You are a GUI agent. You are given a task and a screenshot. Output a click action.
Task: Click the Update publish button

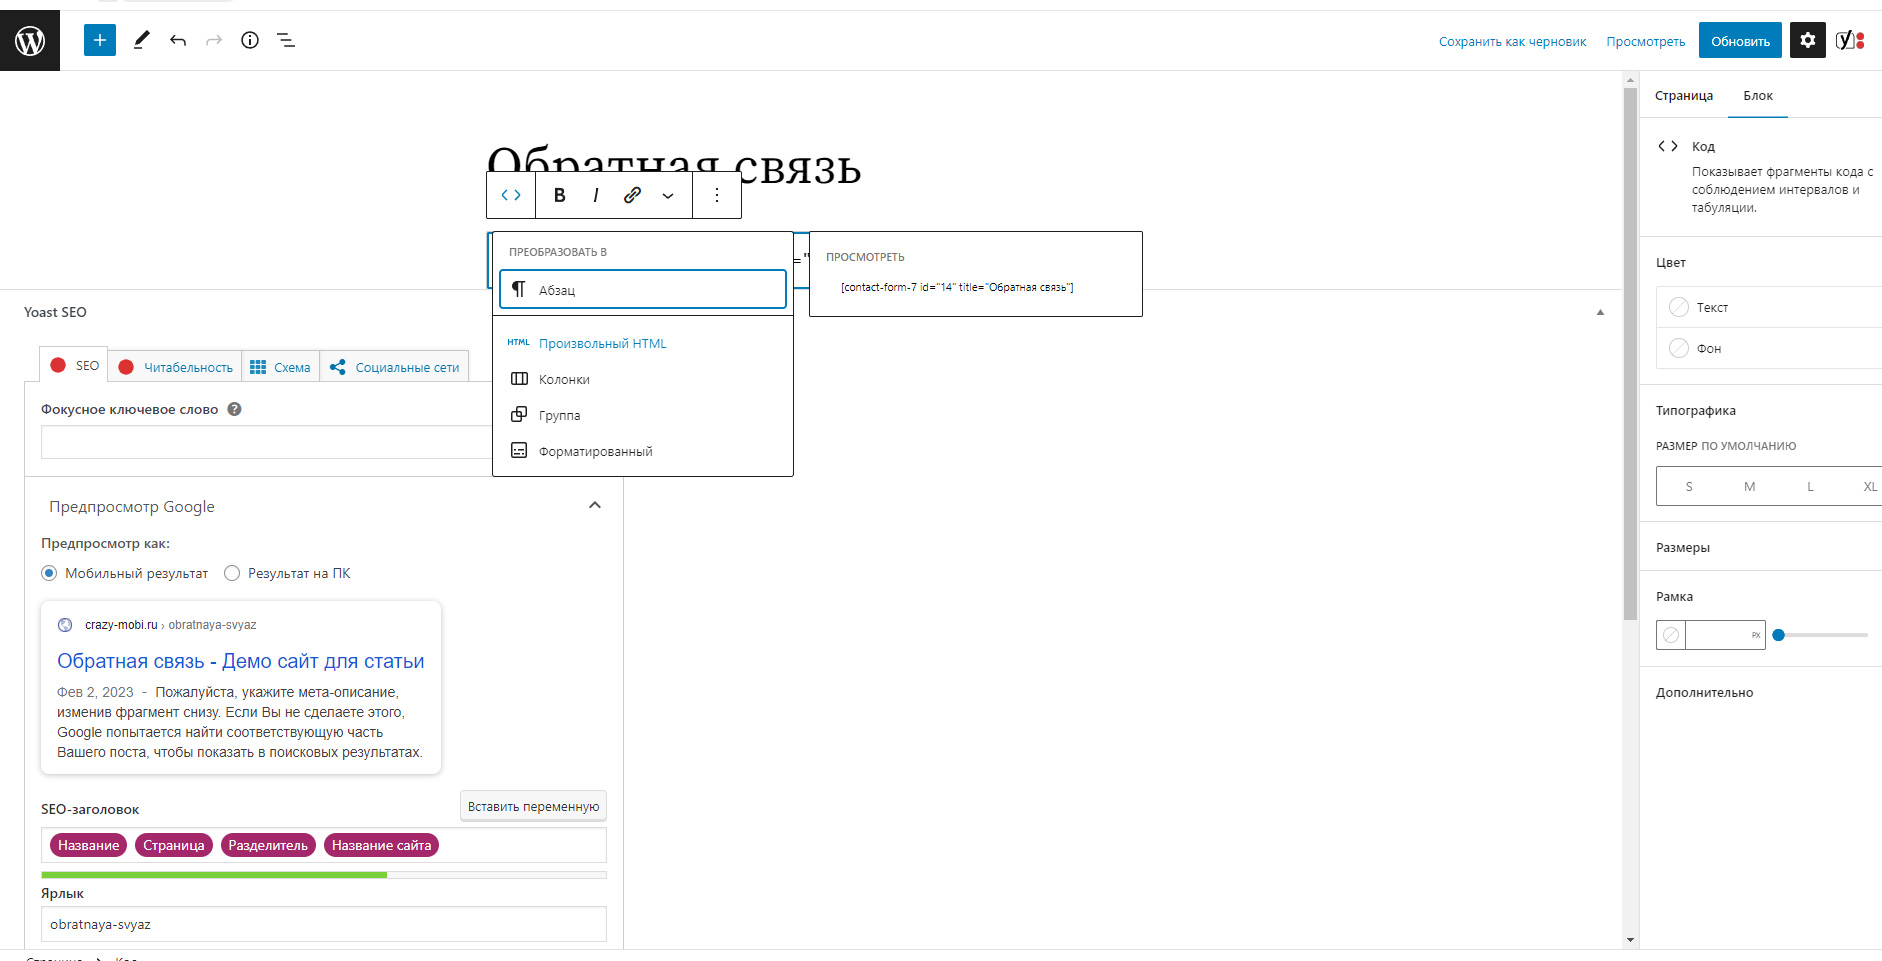[1739, 41]
